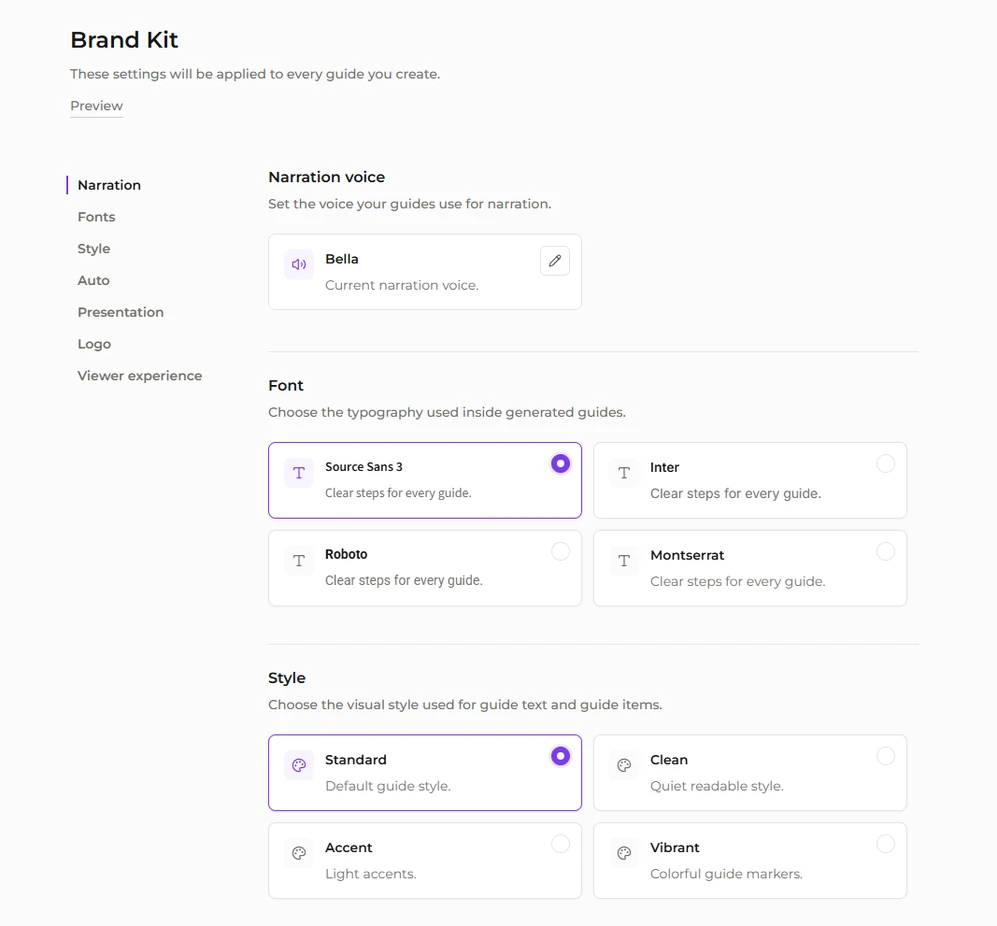The width and height of the screenshot is (997, 926).
Task: Click the T icon on Source Sans 3 card
Action: coord(299,473)
